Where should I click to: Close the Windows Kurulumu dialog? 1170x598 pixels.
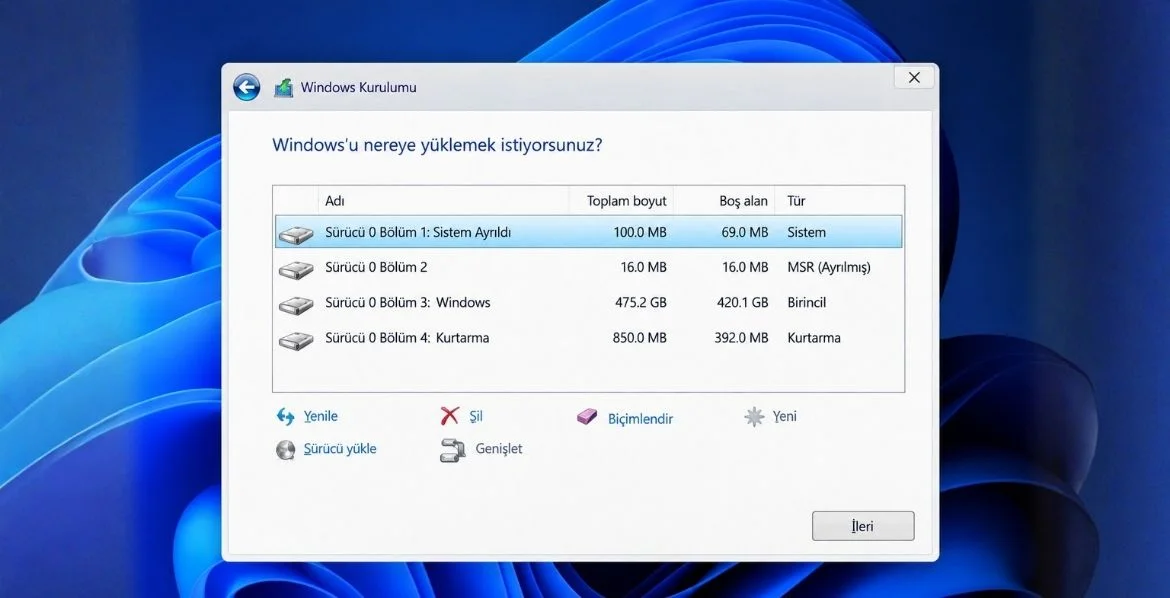914,78
